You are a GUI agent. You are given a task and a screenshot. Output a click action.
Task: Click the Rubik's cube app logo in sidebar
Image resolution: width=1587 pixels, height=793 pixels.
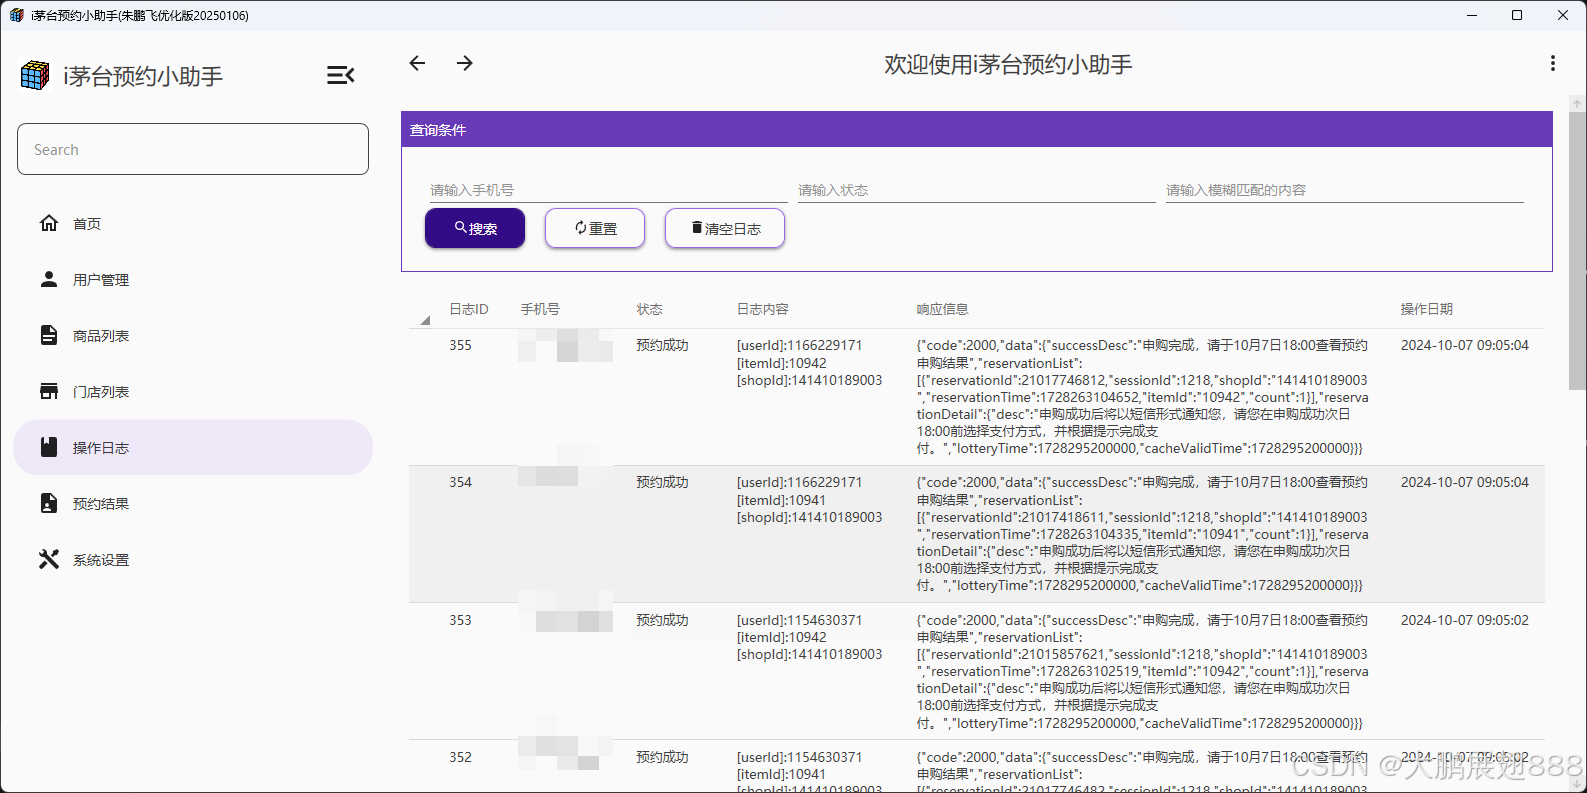pyautogui.click(x=35, y=75)
